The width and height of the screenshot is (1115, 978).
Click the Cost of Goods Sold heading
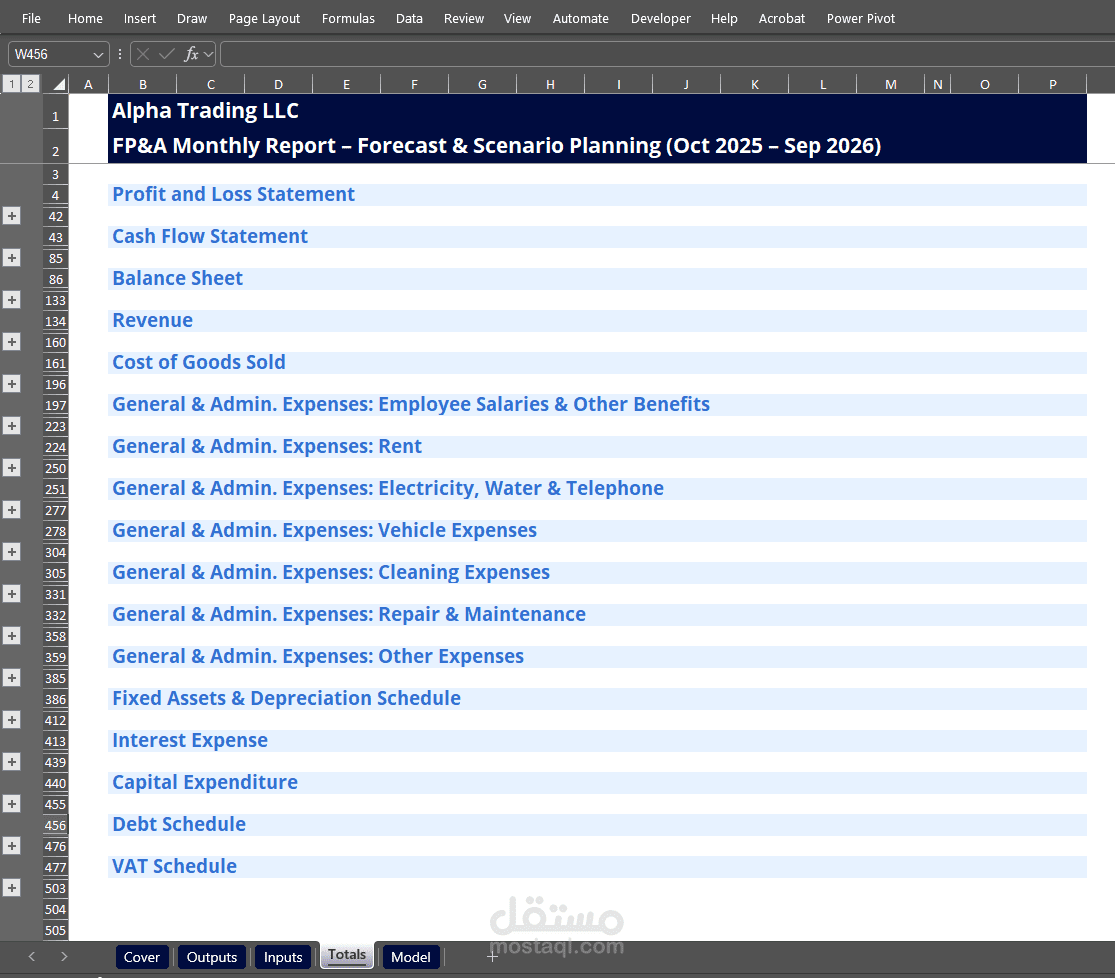click(199, 362)
